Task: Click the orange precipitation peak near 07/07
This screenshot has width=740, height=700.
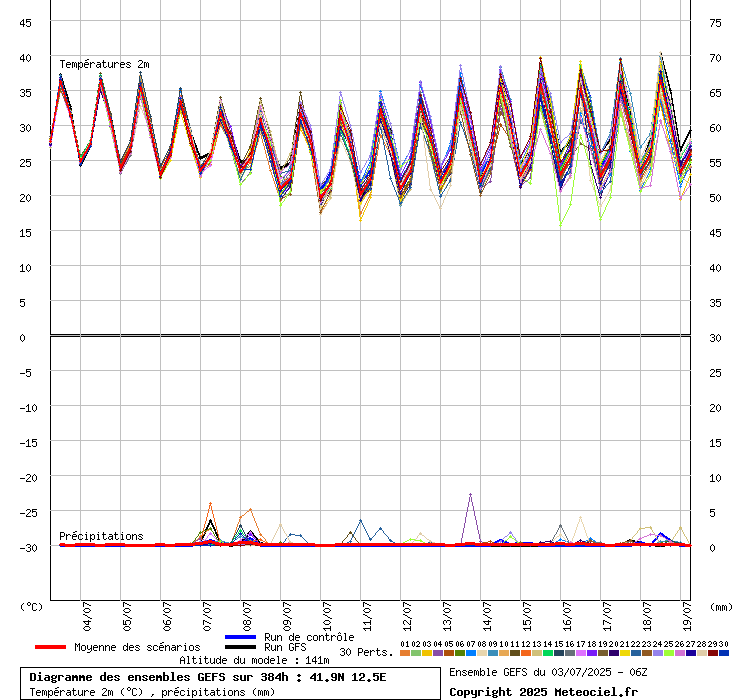Action: (x=210, y=504)
